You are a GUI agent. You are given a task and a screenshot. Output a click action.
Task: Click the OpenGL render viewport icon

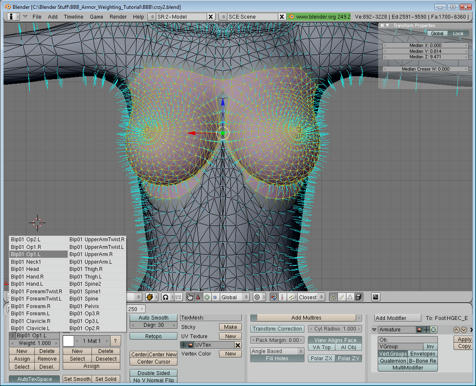click(375, 297)
